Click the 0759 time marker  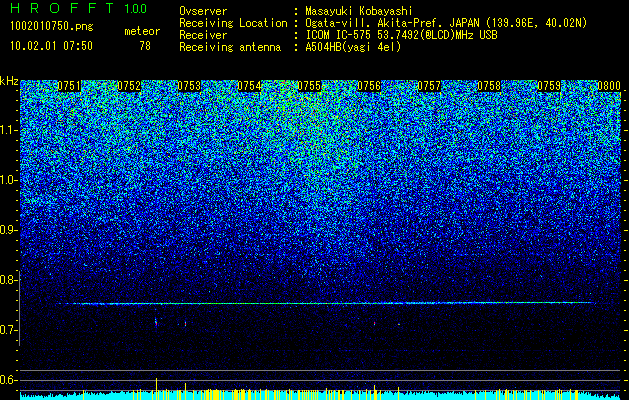click(x=549, y=86)
